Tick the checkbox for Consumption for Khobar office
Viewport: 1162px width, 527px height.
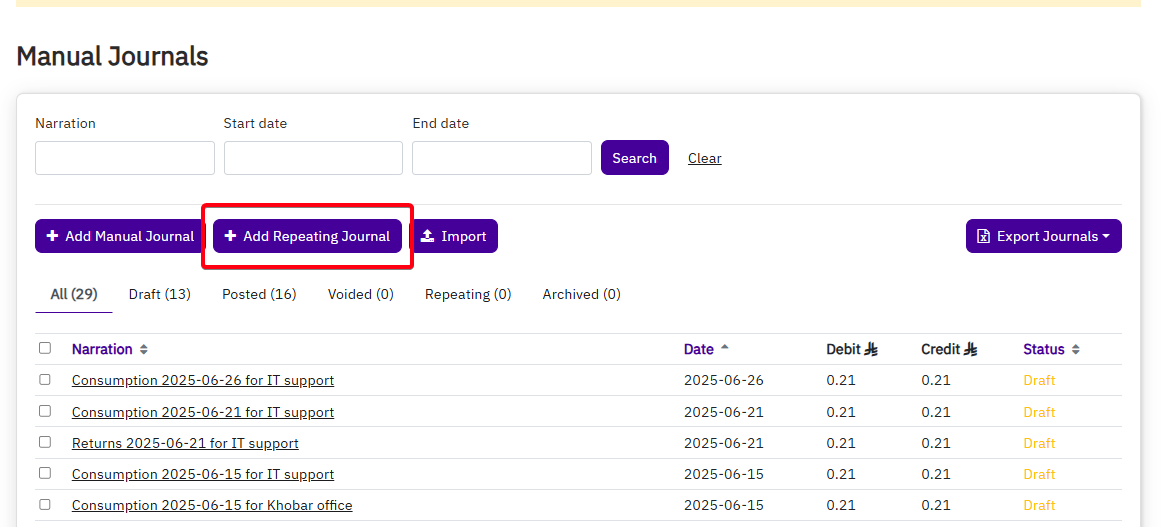[x=45, y=504]
